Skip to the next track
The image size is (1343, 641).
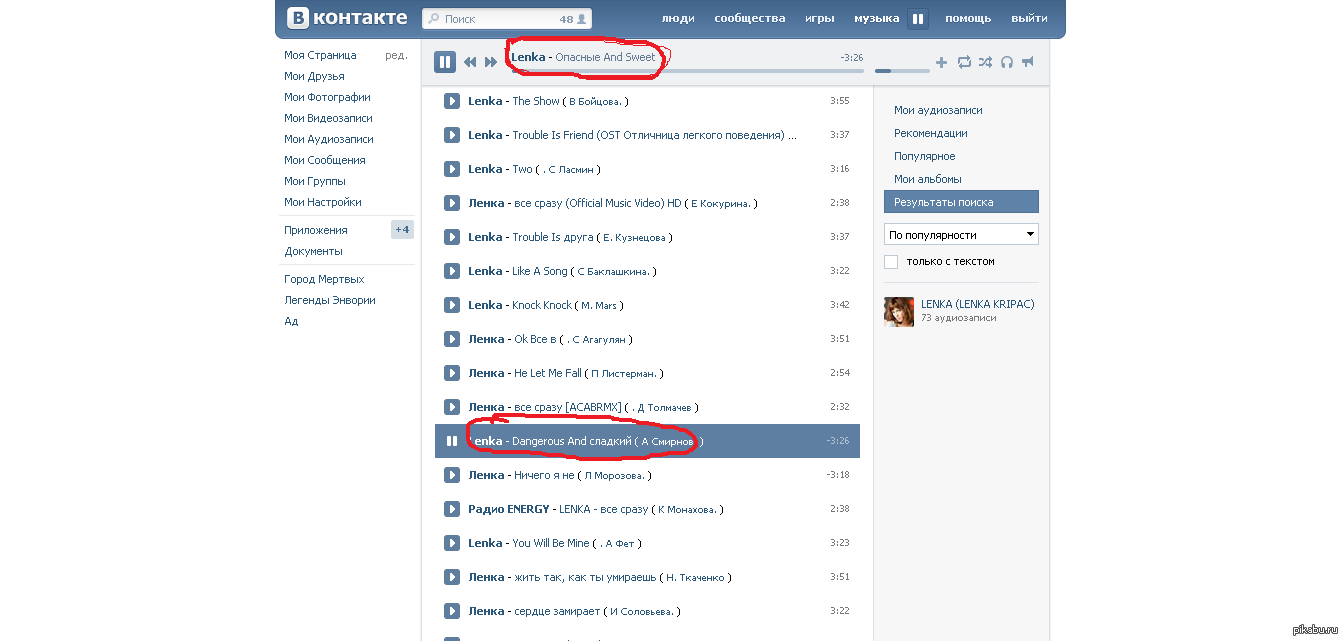tap(491, 62)
